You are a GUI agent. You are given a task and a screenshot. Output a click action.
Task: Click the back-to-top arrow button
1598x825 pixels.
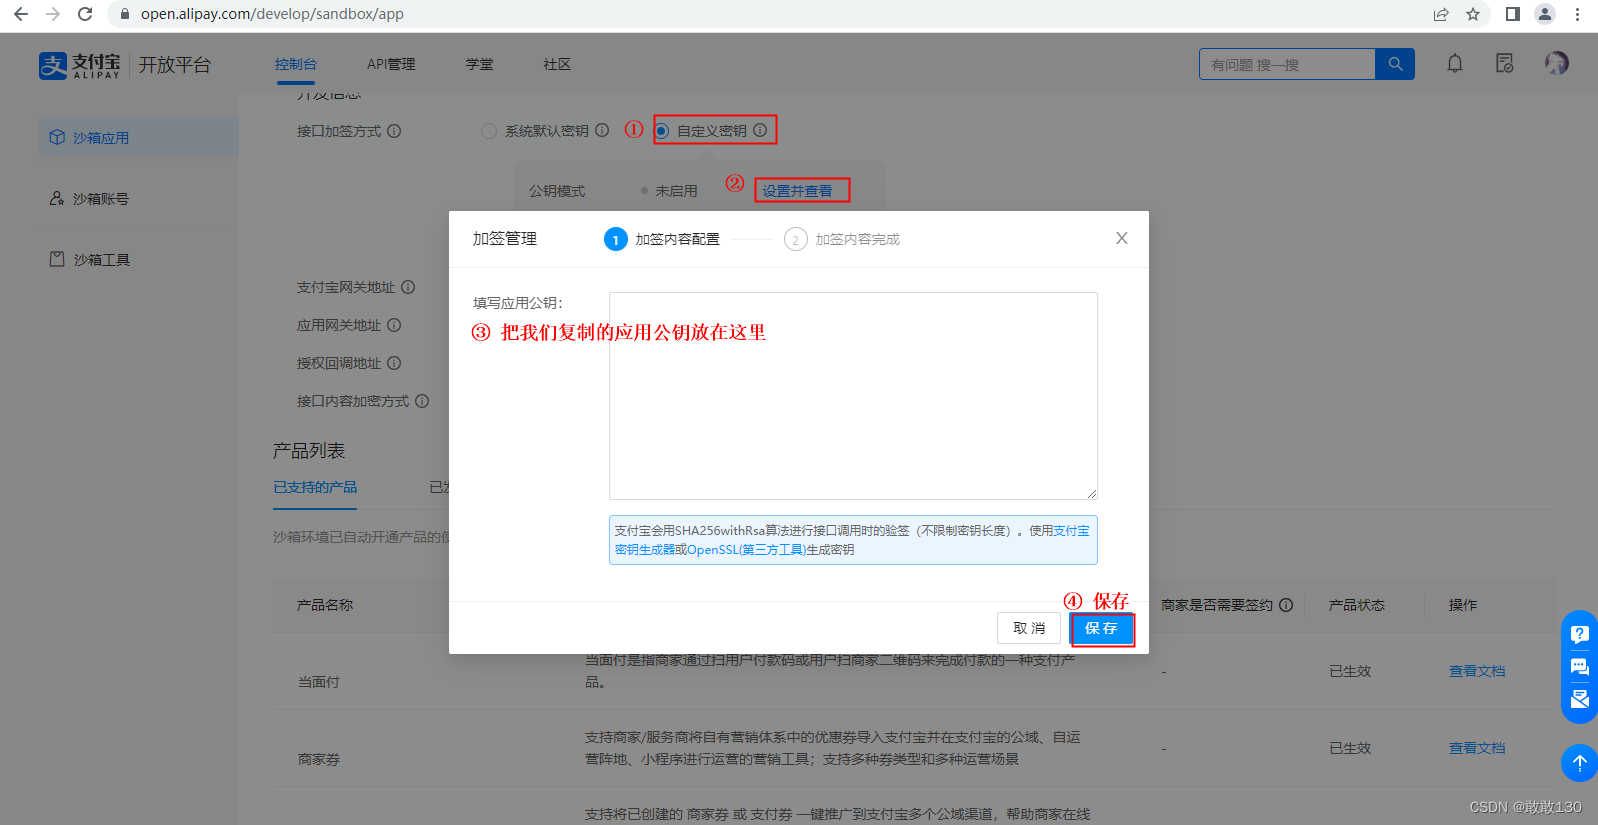pyautogui.click(x=1580, y=763)
